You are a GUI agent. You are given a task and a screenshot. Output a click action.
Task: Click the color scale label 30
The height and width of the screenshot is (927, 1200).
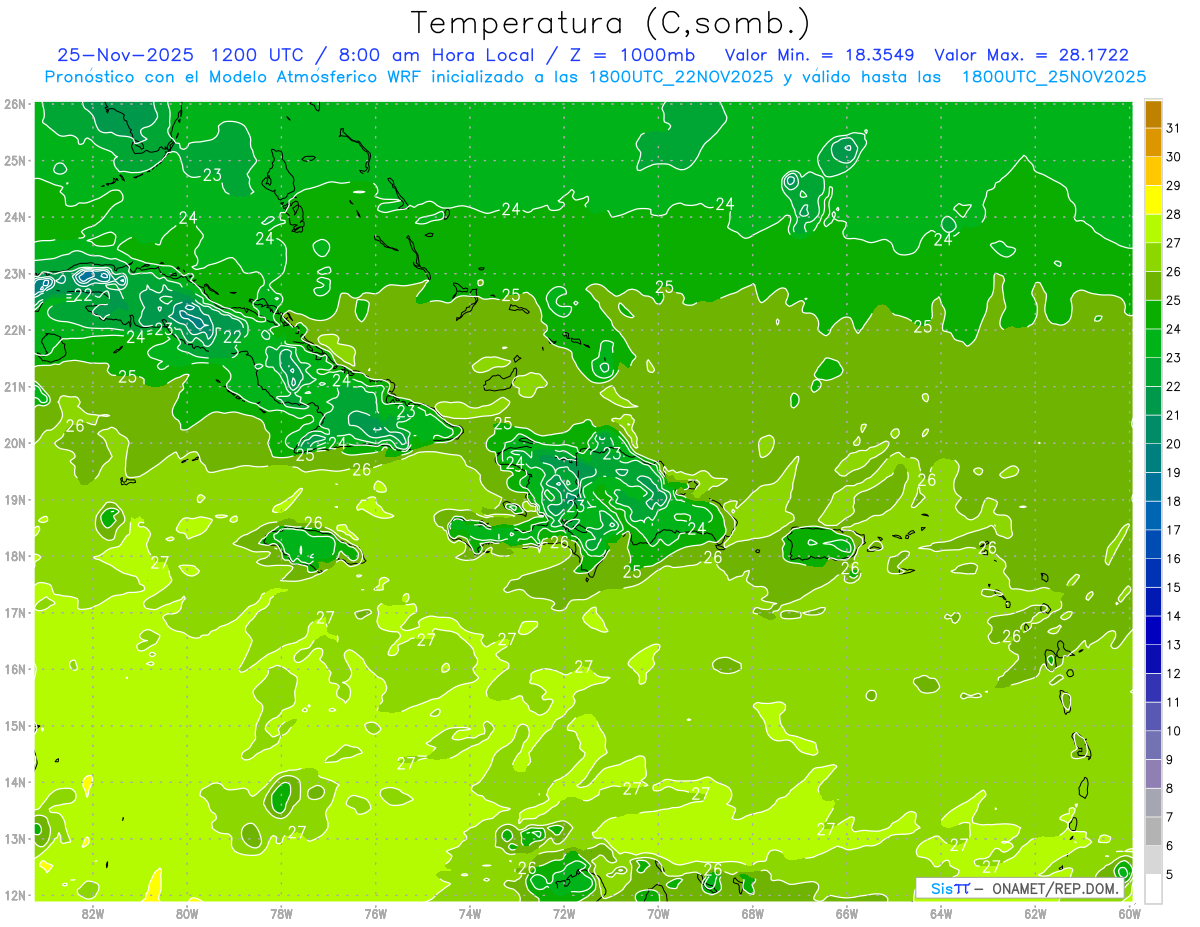[x=1174, y=157]
